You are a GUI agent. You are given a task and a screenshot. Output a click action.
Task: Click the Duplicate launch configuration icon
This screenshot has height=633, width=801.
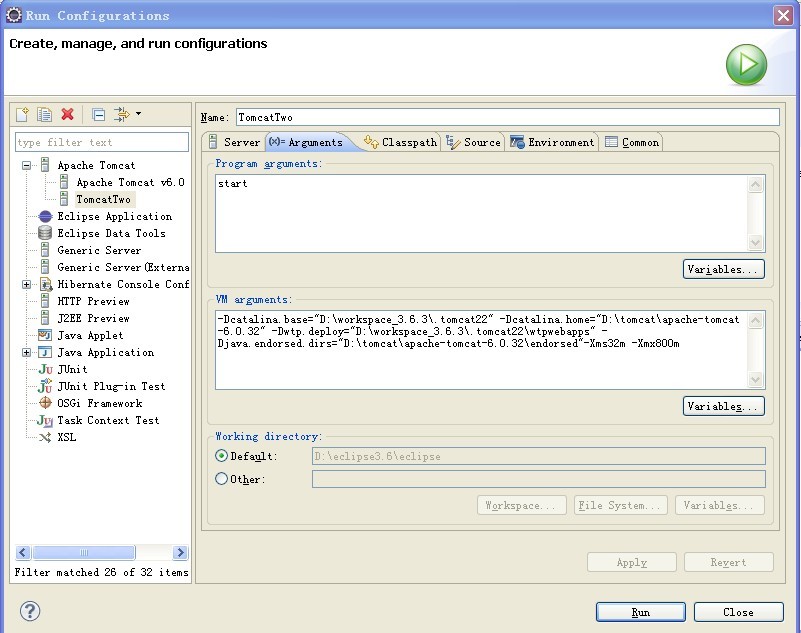[44, 114]
